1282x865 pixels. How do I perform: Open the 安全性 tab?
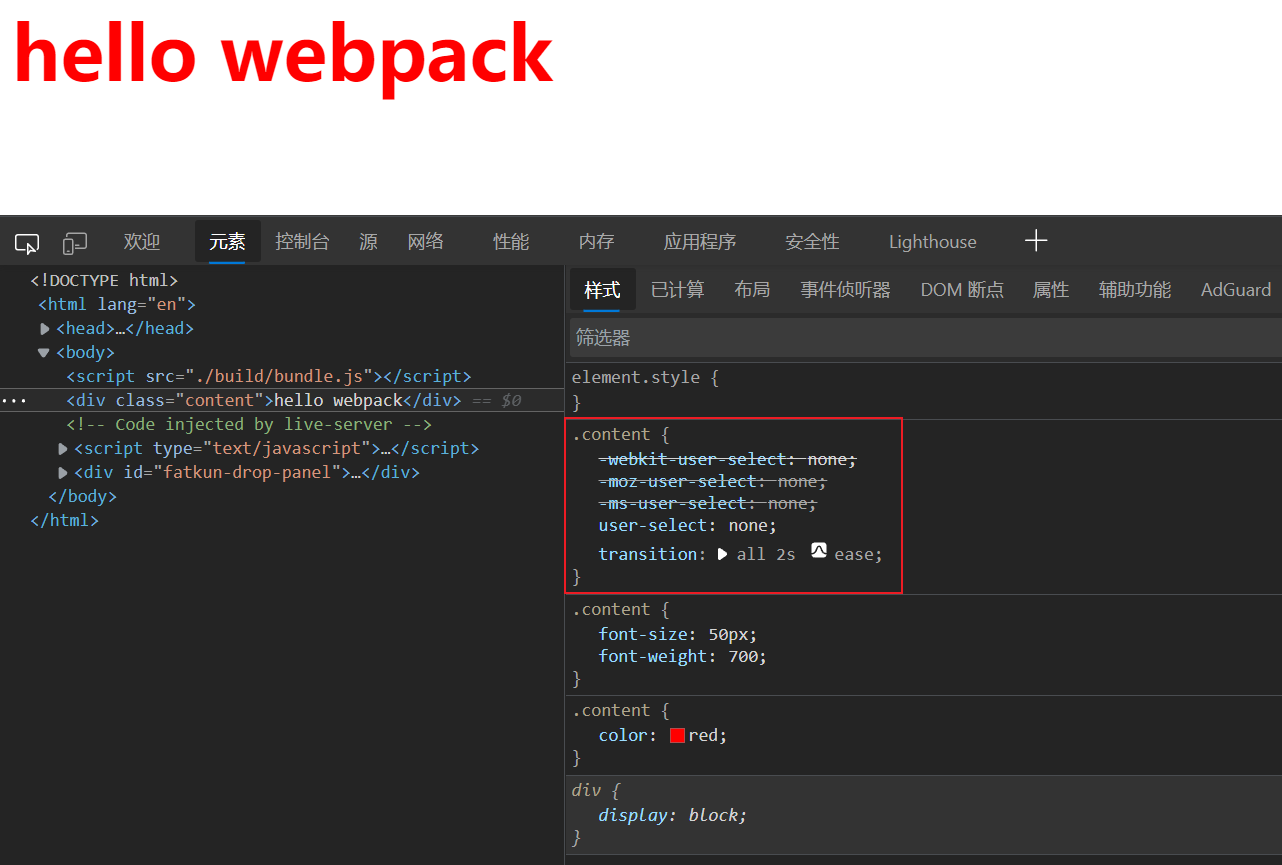coord(812,242)
